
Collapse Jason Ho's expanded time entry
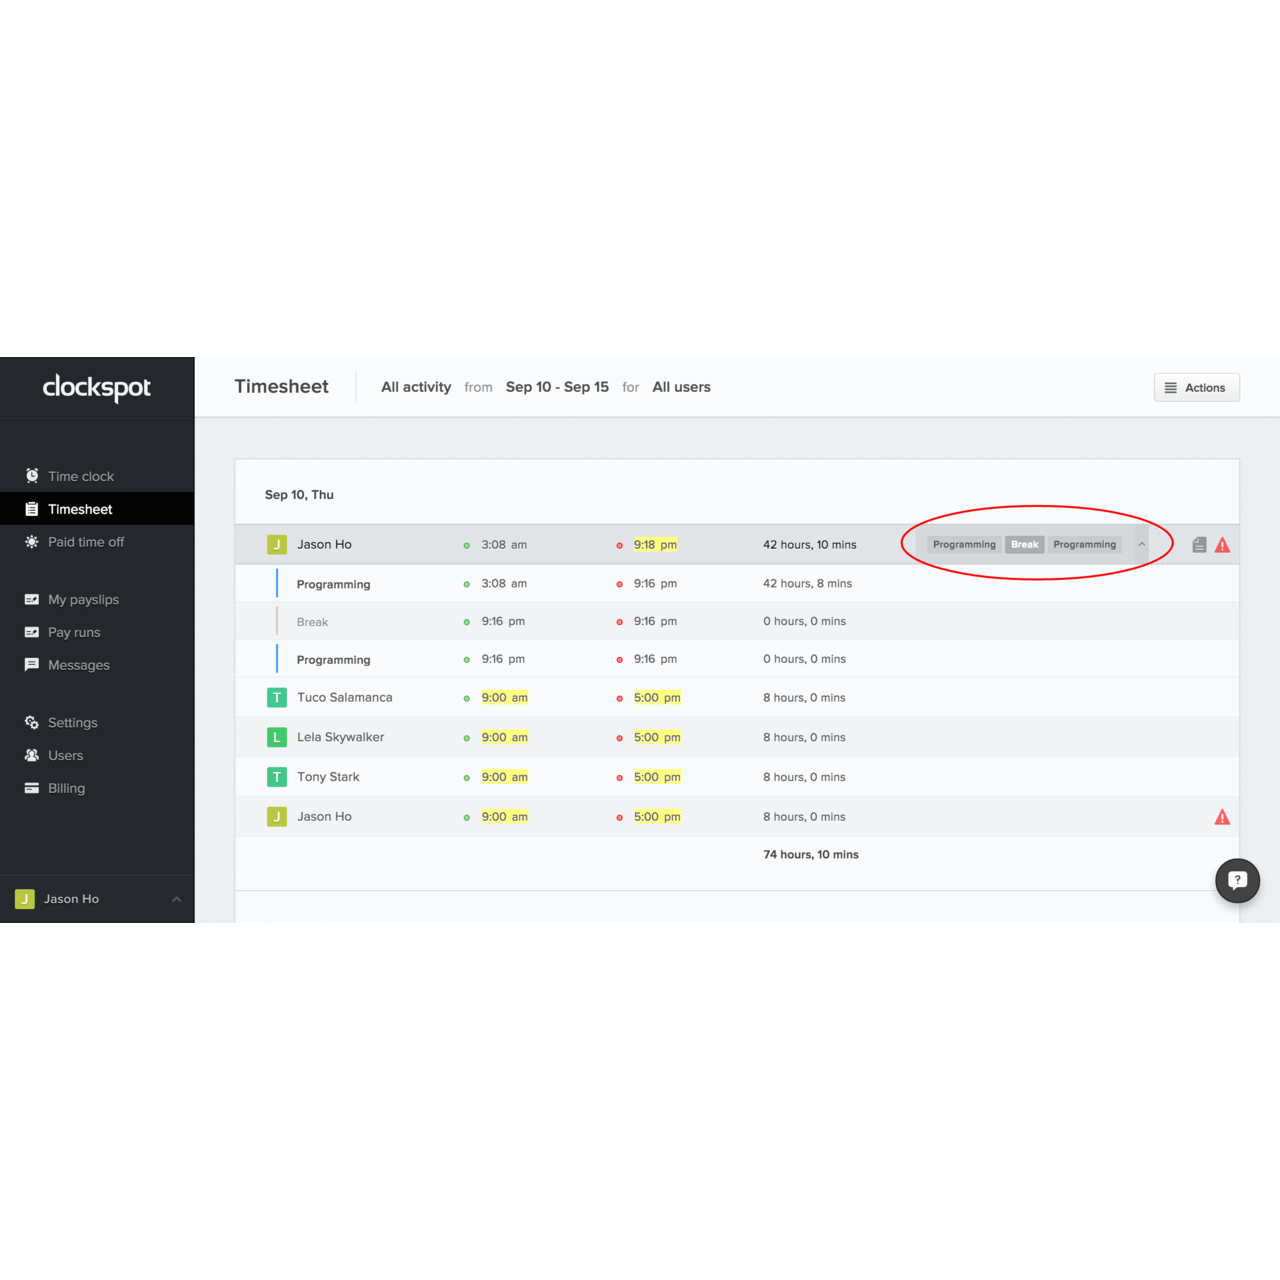click(x=1141, y=545)
